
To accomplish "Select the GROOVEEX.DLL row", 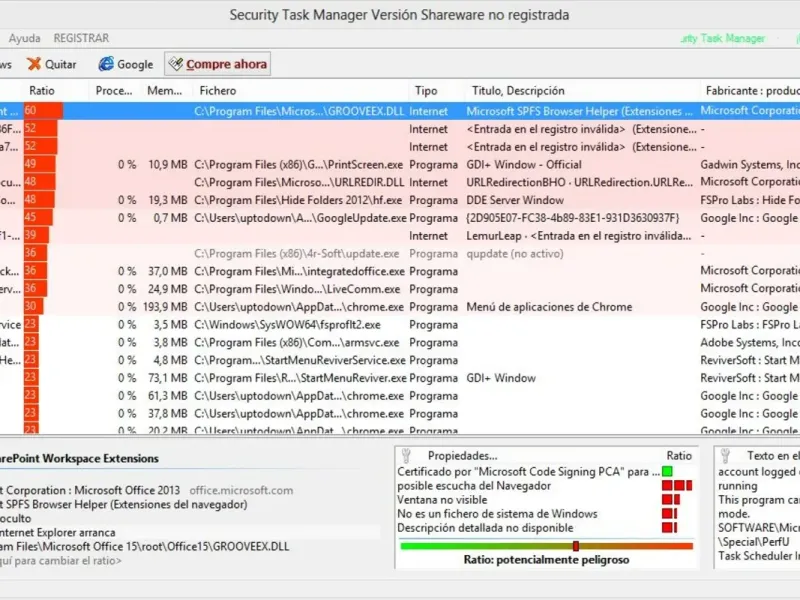I will tap(400, 111).
